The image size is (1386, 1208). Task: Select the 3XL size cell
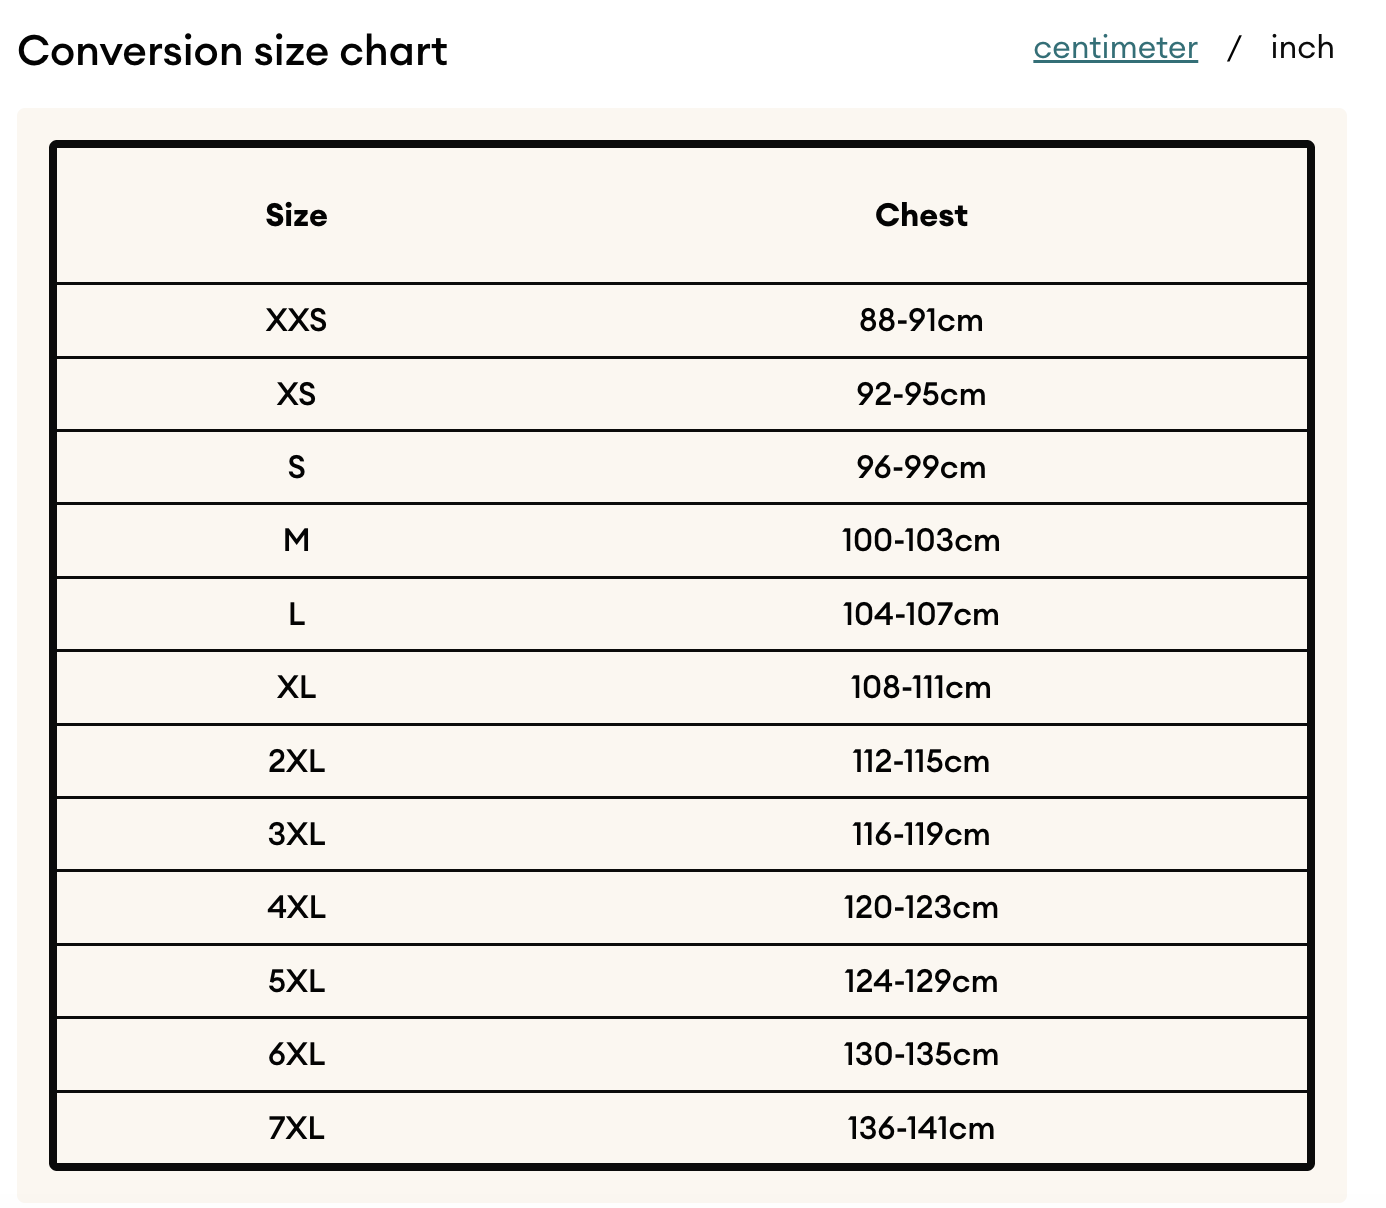click(296, 834)
